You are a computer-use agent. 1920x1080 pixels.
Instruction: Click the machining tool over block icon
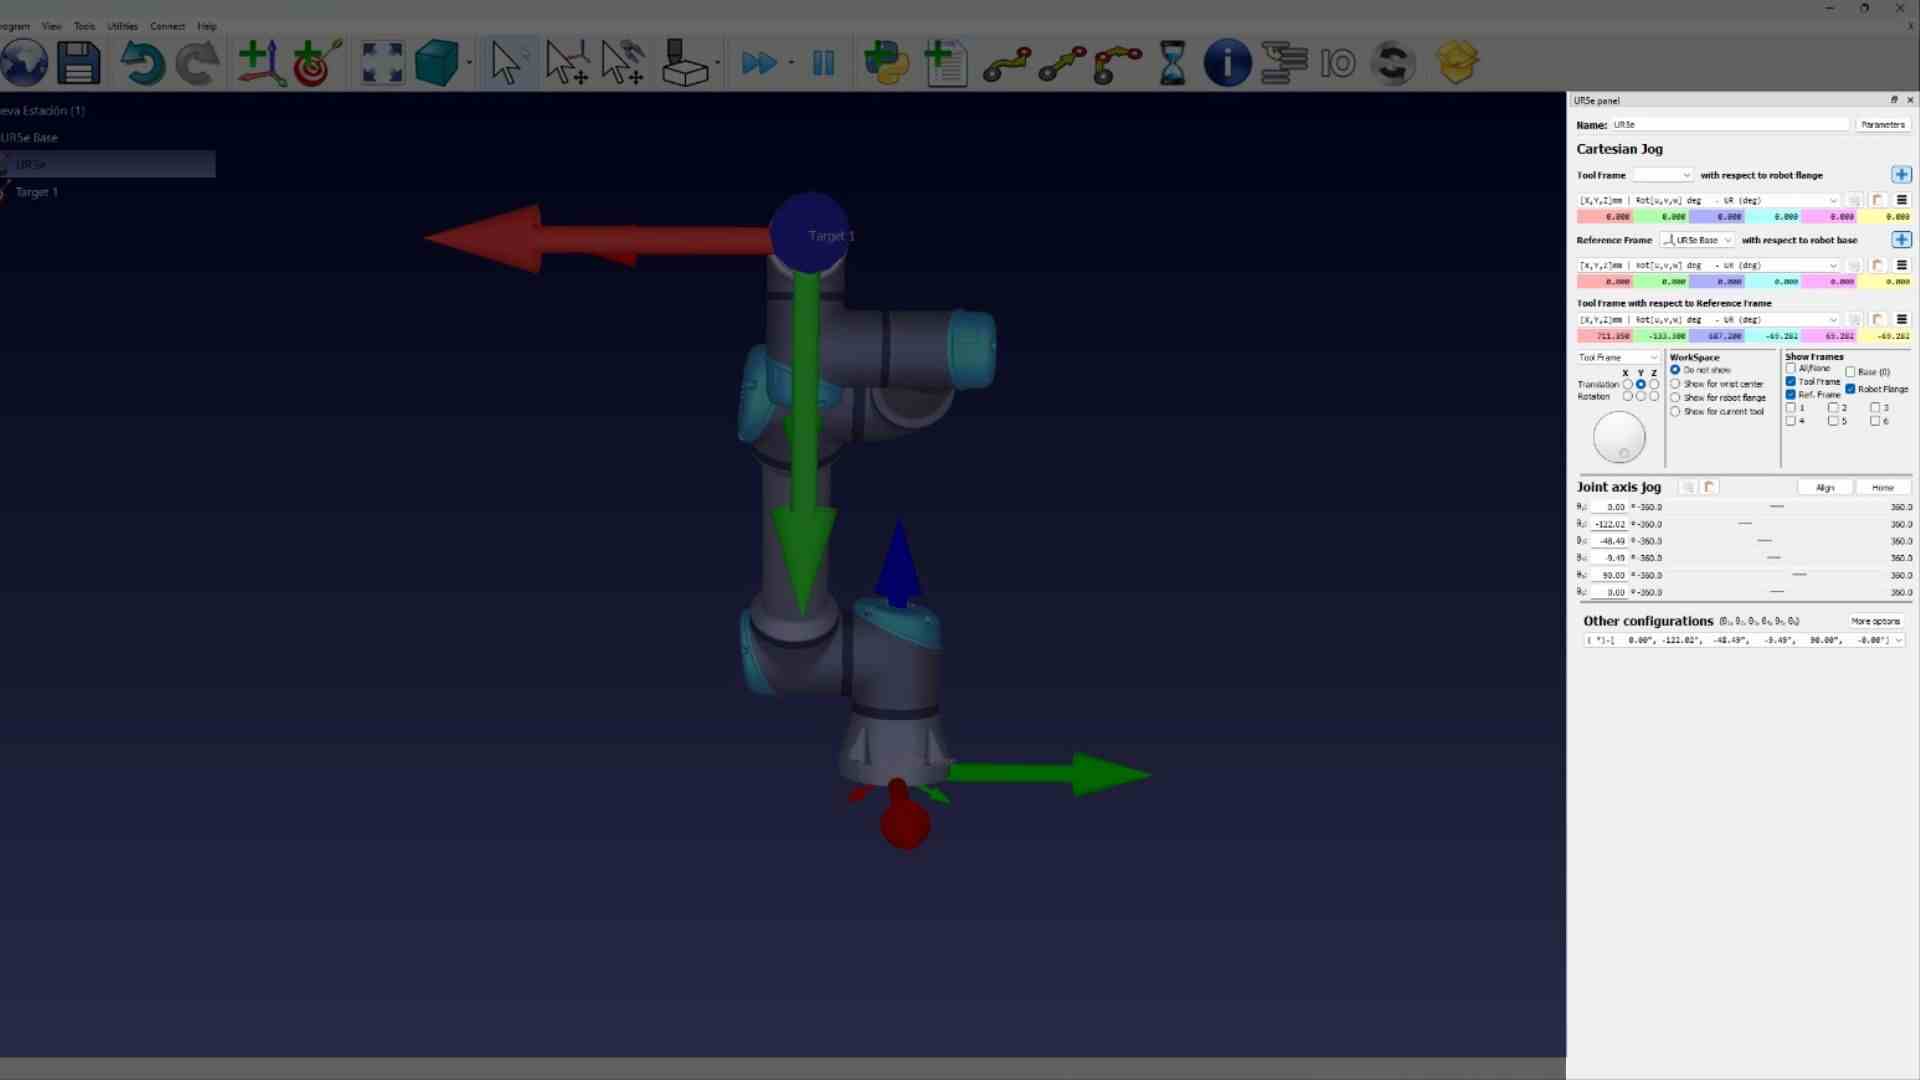pyautogui.click(x=685, y=63)
